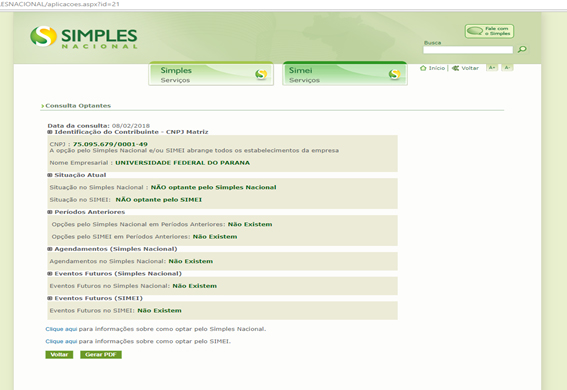The width and height of the screenshot is (567, 390).
Task: Open the Simei Serviços tab
Action: [x=345, y=74]
